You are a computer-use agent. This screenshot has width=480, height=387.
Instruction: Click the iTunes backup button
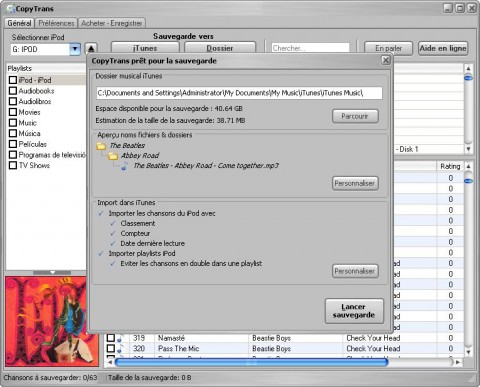(145, 48)
